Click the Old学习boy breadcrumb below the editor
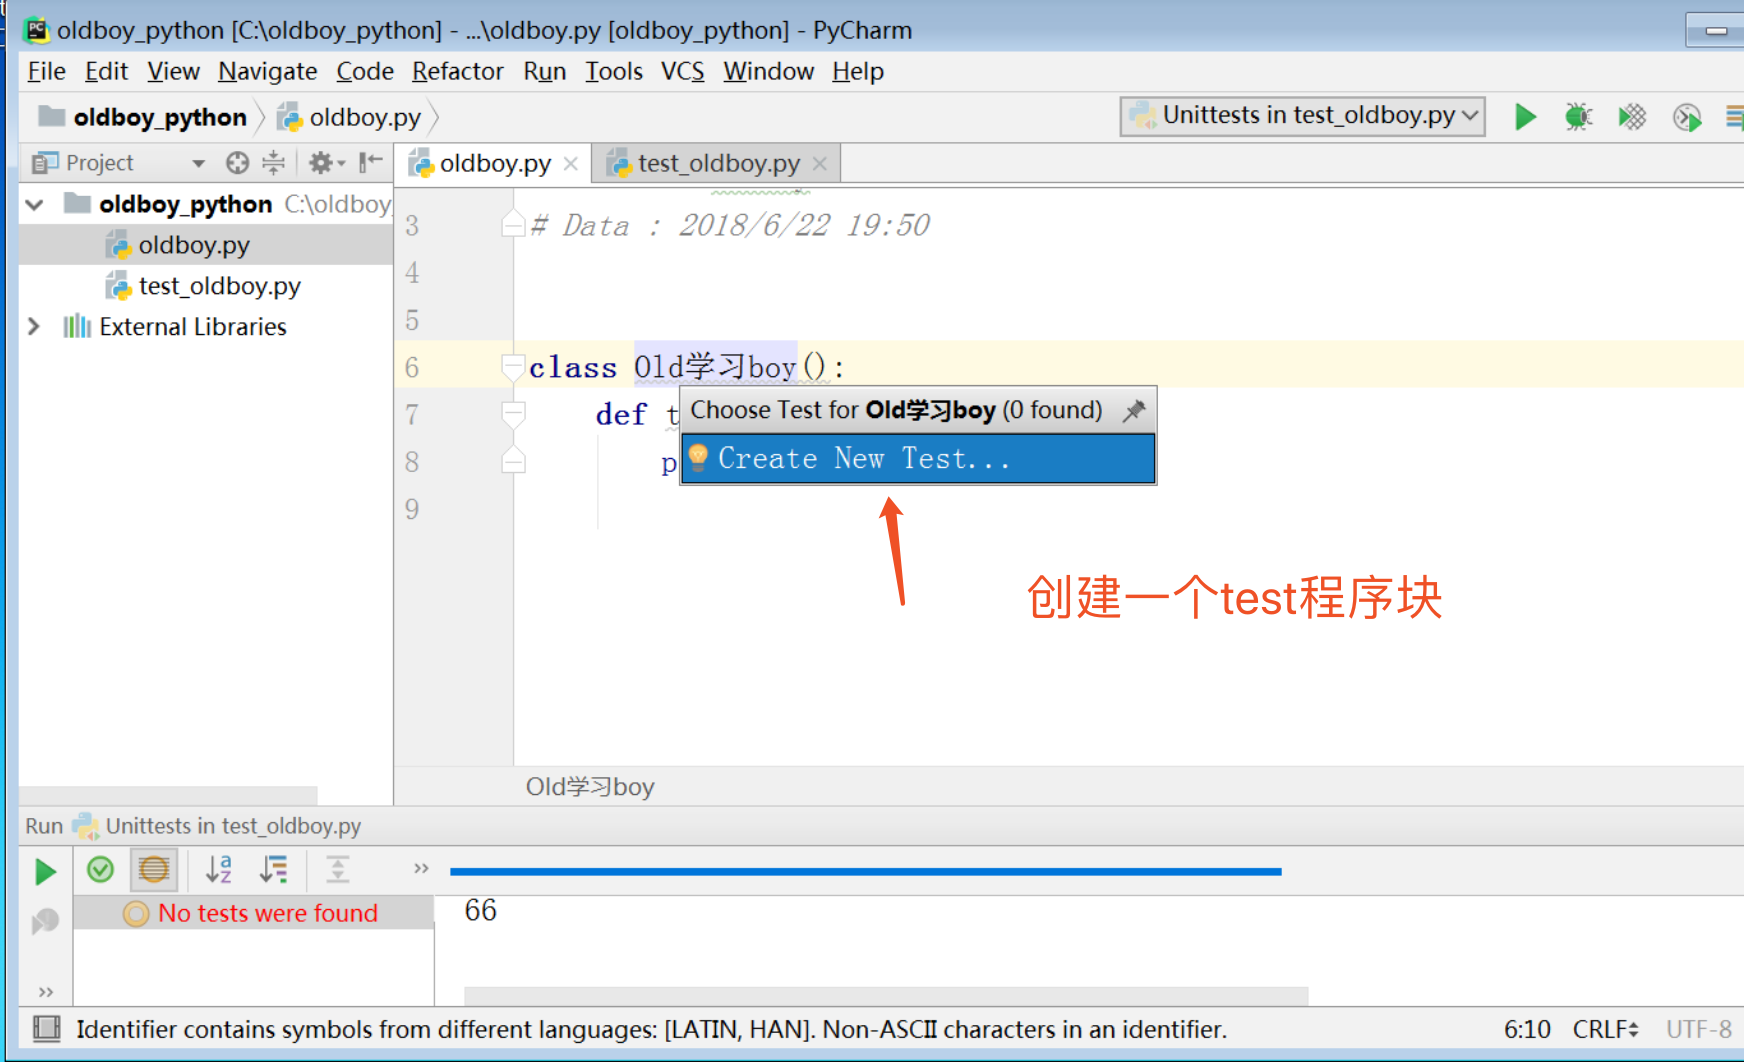The width and height of the screenshot is (1744, 1062). point(590,787)
